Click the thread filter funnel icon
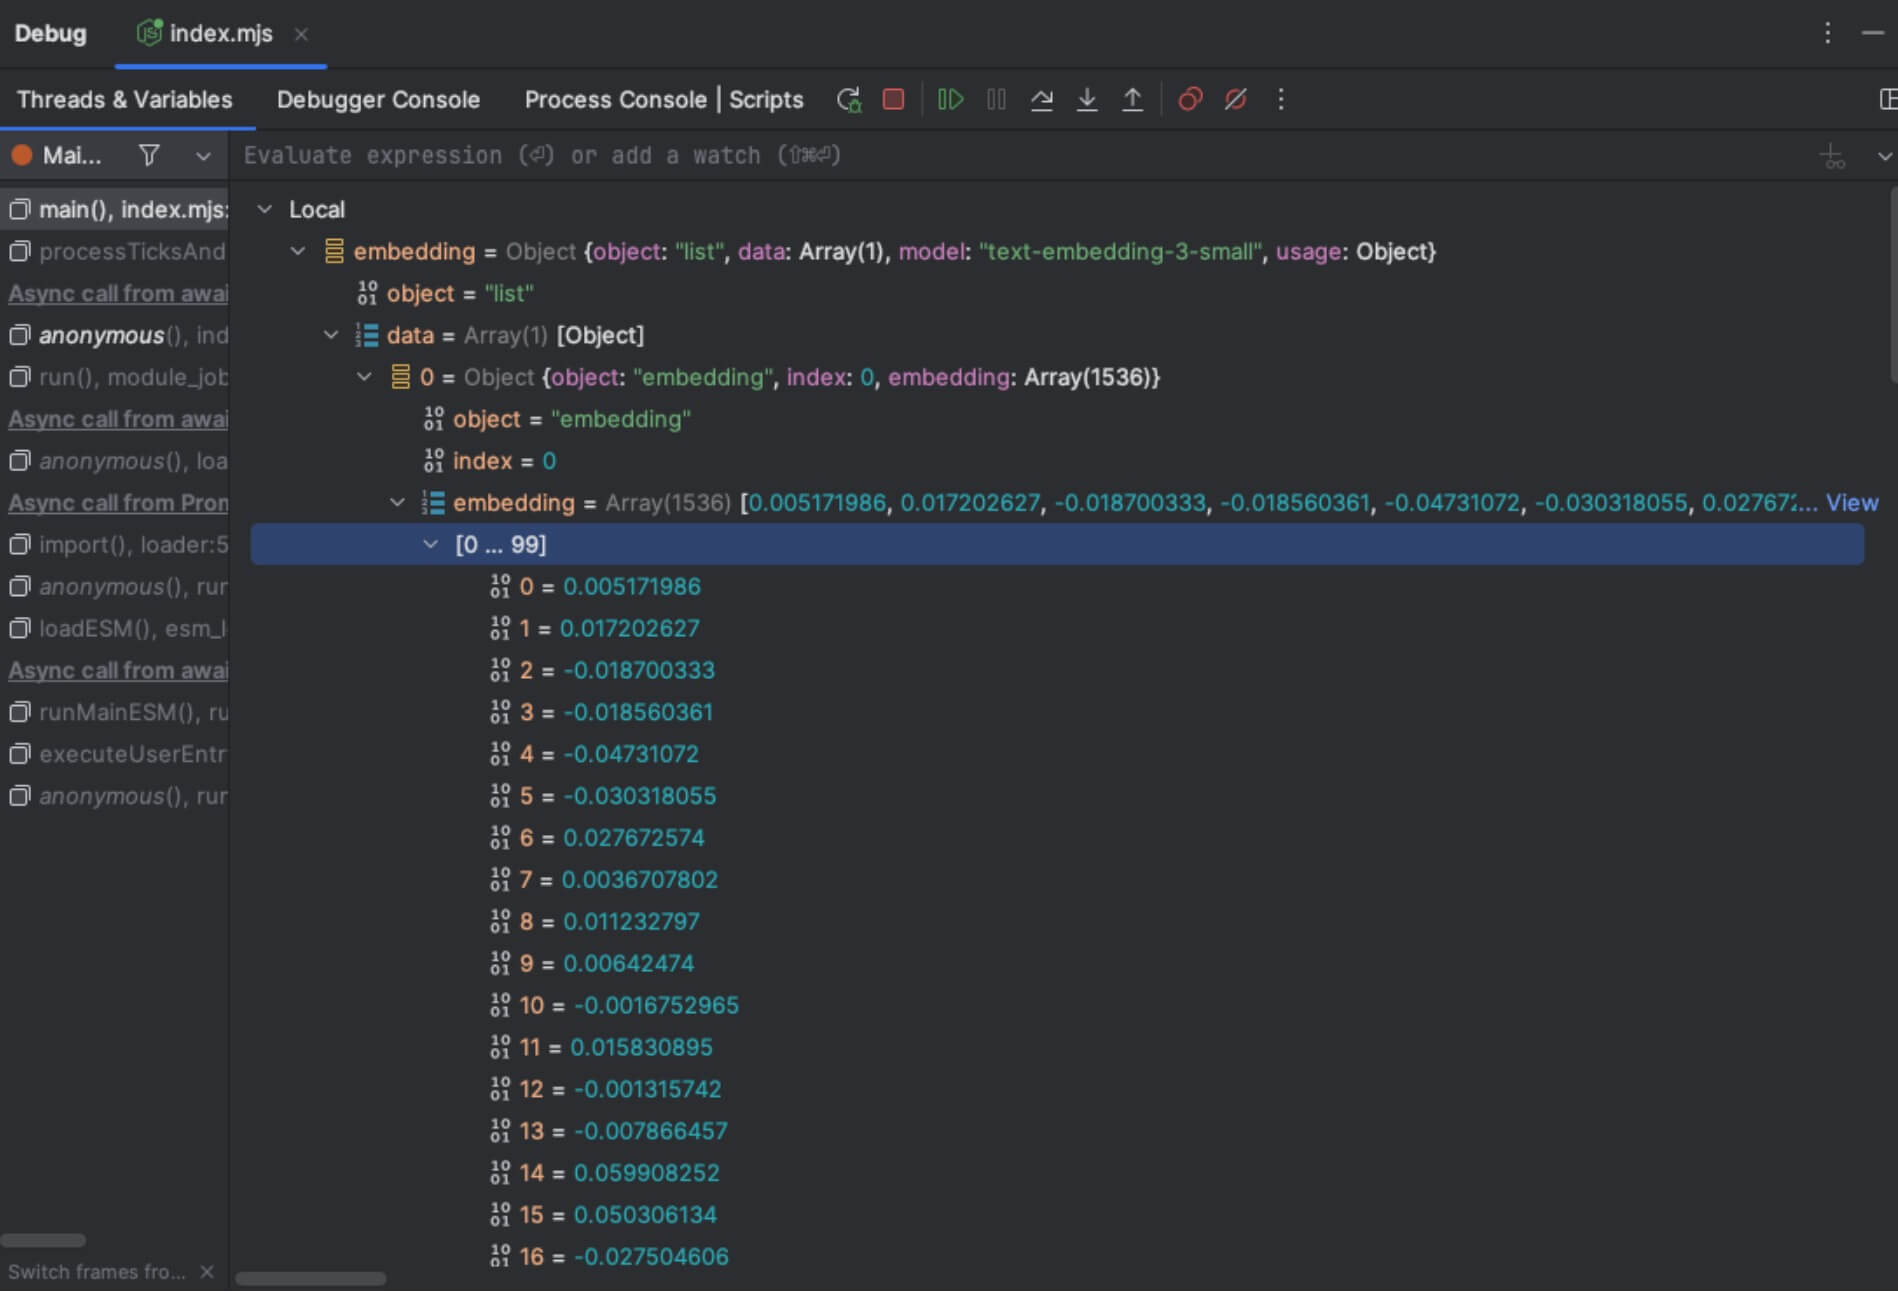Screen dimensions: 1898x1292 click(149, 155)
